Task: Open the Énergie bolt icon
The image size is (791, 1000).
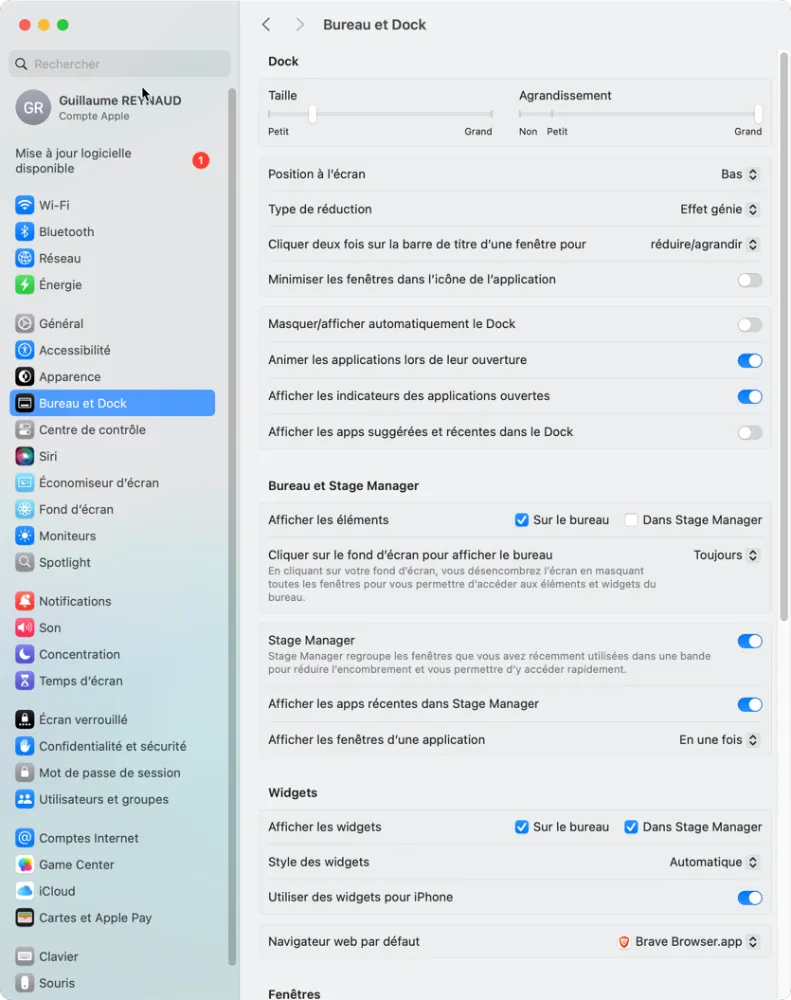Action: pyautogui.click(x=24, y=284)
